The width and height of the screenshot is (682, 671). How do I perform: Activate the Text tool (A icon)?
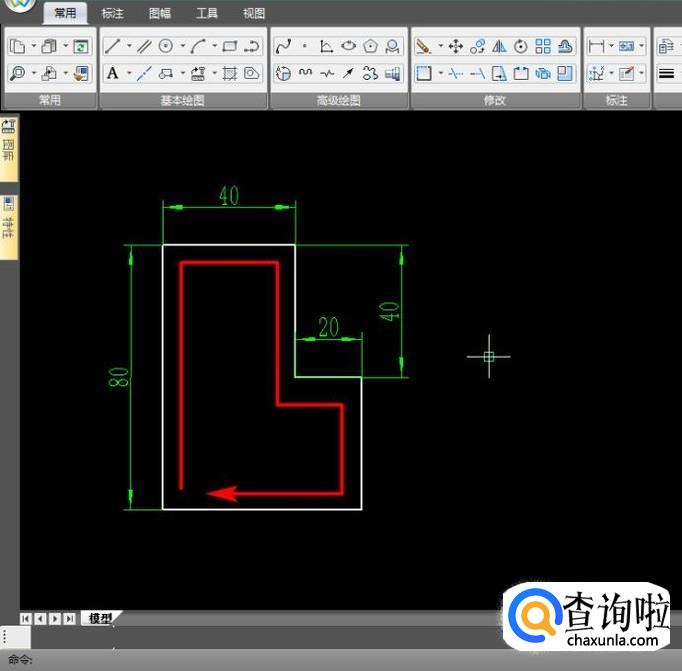(112, 73)
